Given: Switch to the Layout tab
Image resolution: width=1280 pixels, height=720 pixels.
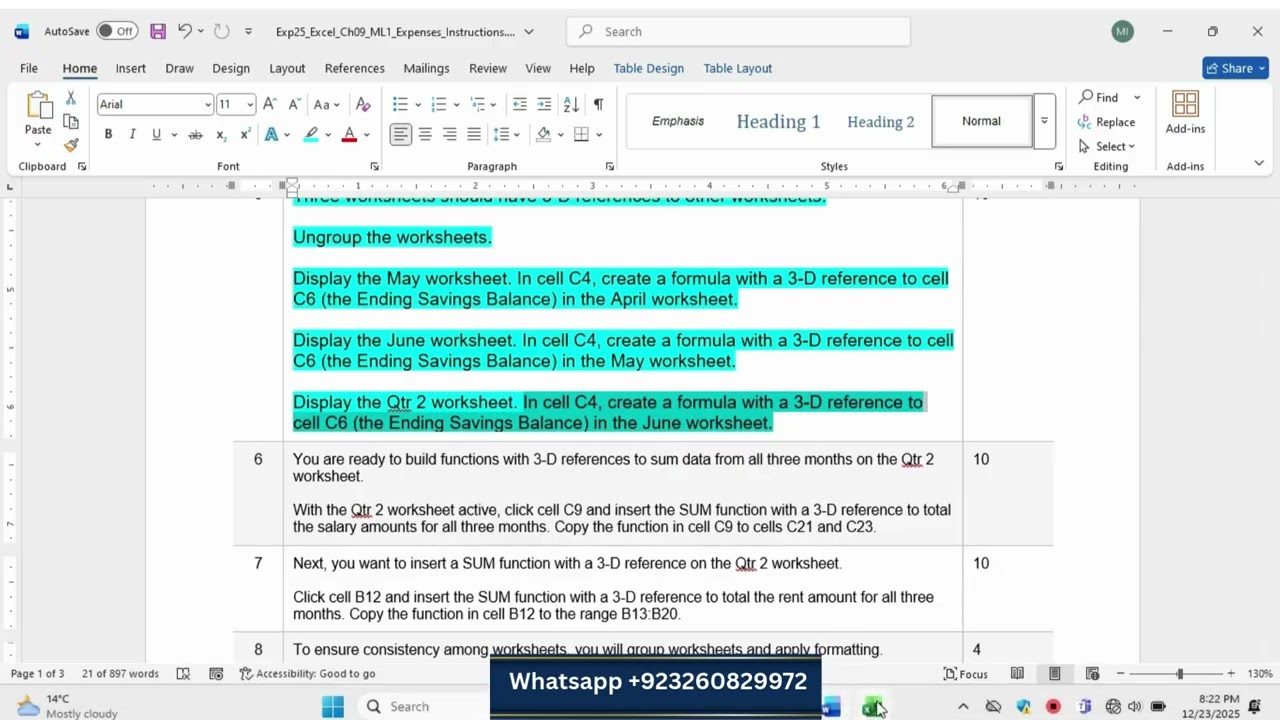Looking at the screenshot, I should coord(287,68).
